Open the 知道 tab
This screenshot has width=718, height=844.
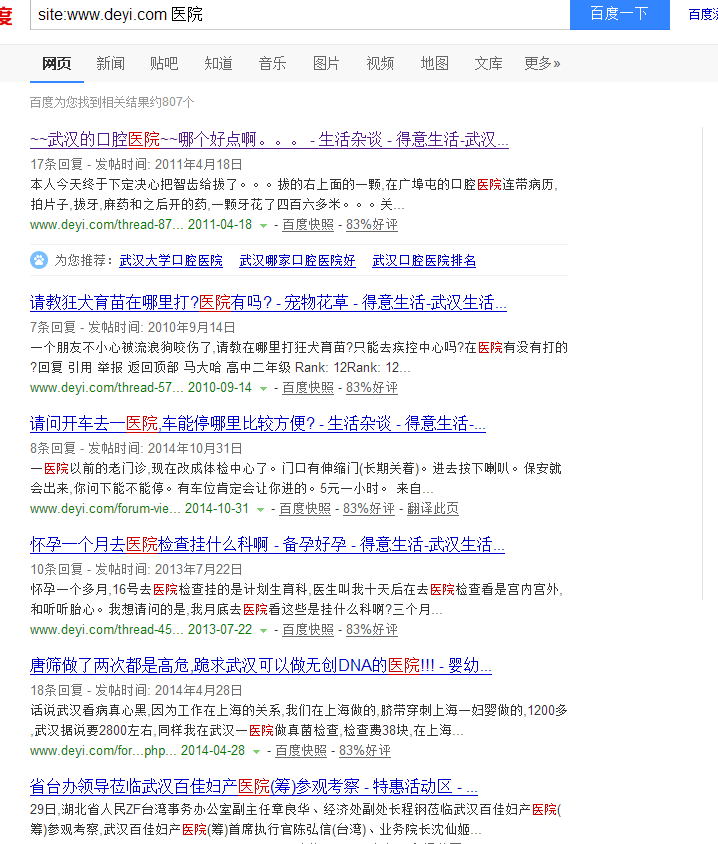coord(219,64)
